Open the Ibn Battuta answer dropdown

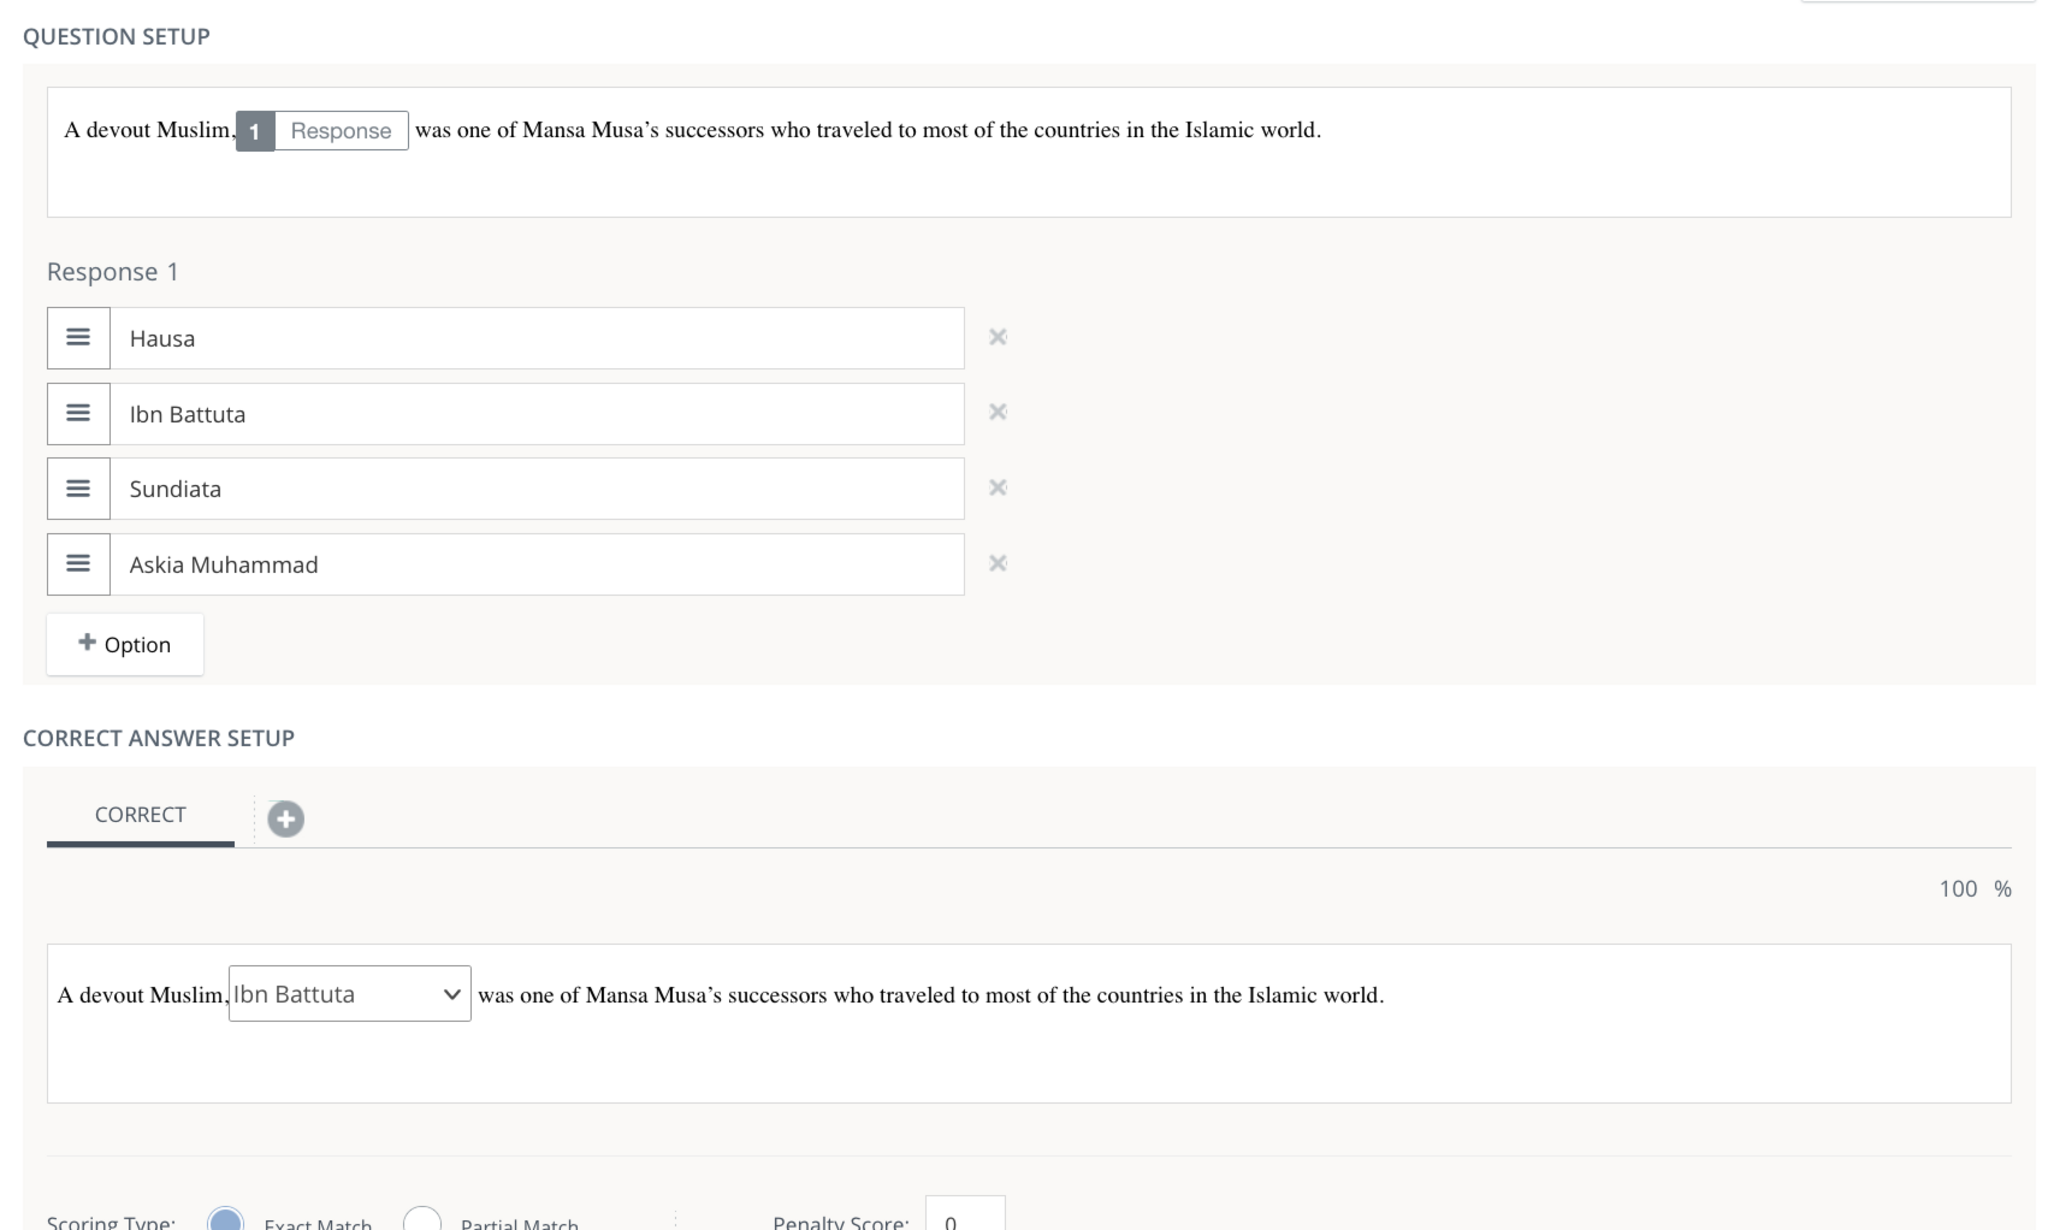[349, 994]
